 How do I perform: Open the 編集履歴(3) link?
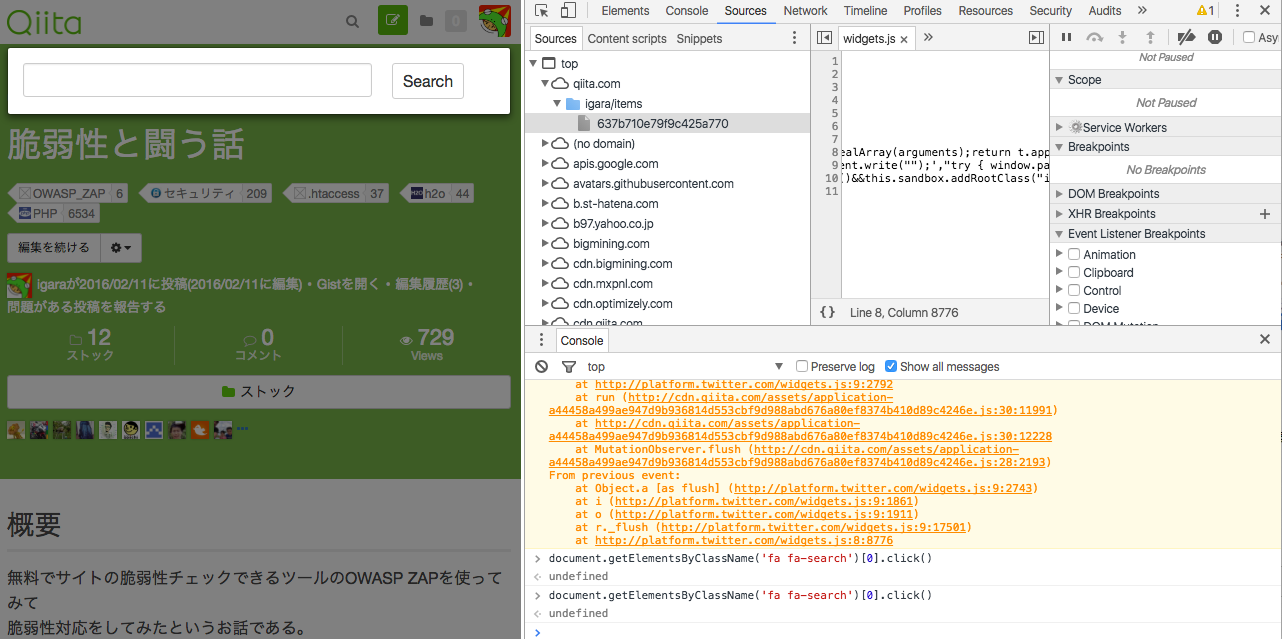click(x=429, y=285)
